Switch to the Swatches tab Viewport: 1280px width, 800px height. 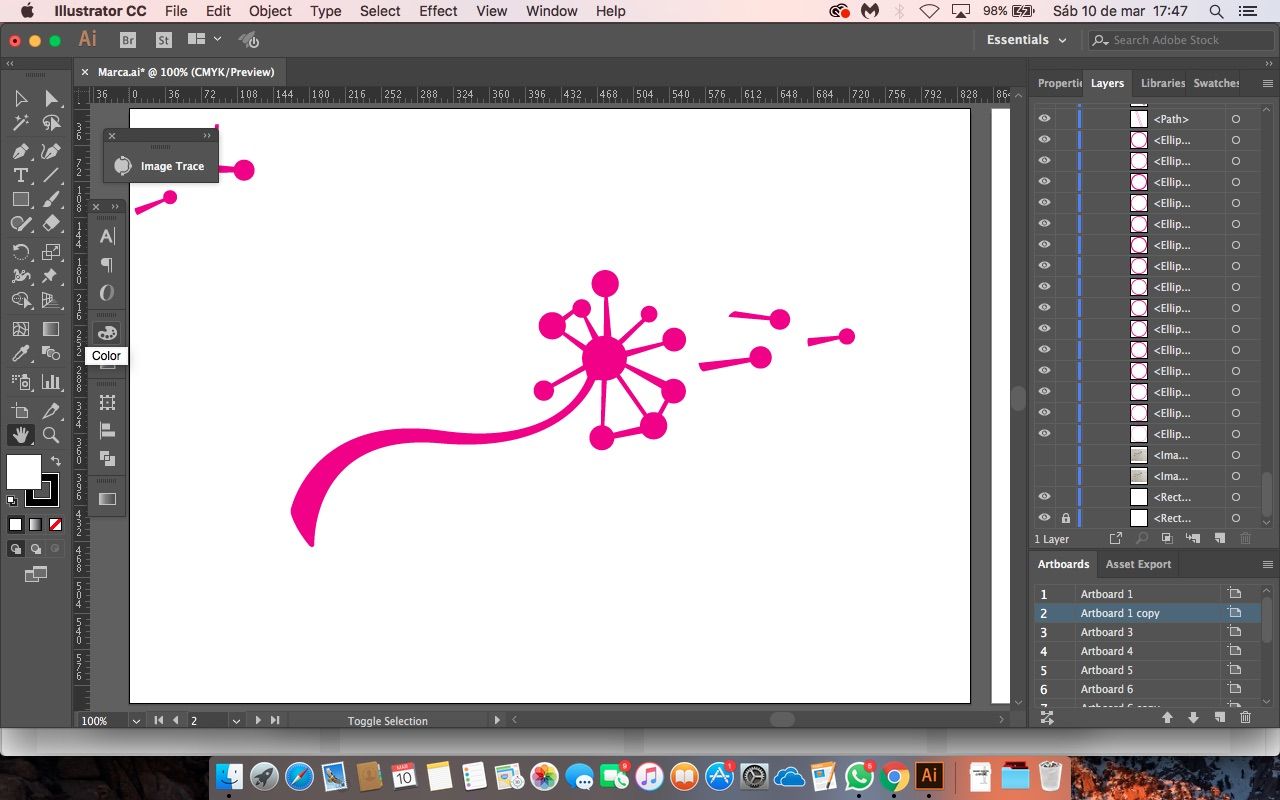tap(1216, 83)
